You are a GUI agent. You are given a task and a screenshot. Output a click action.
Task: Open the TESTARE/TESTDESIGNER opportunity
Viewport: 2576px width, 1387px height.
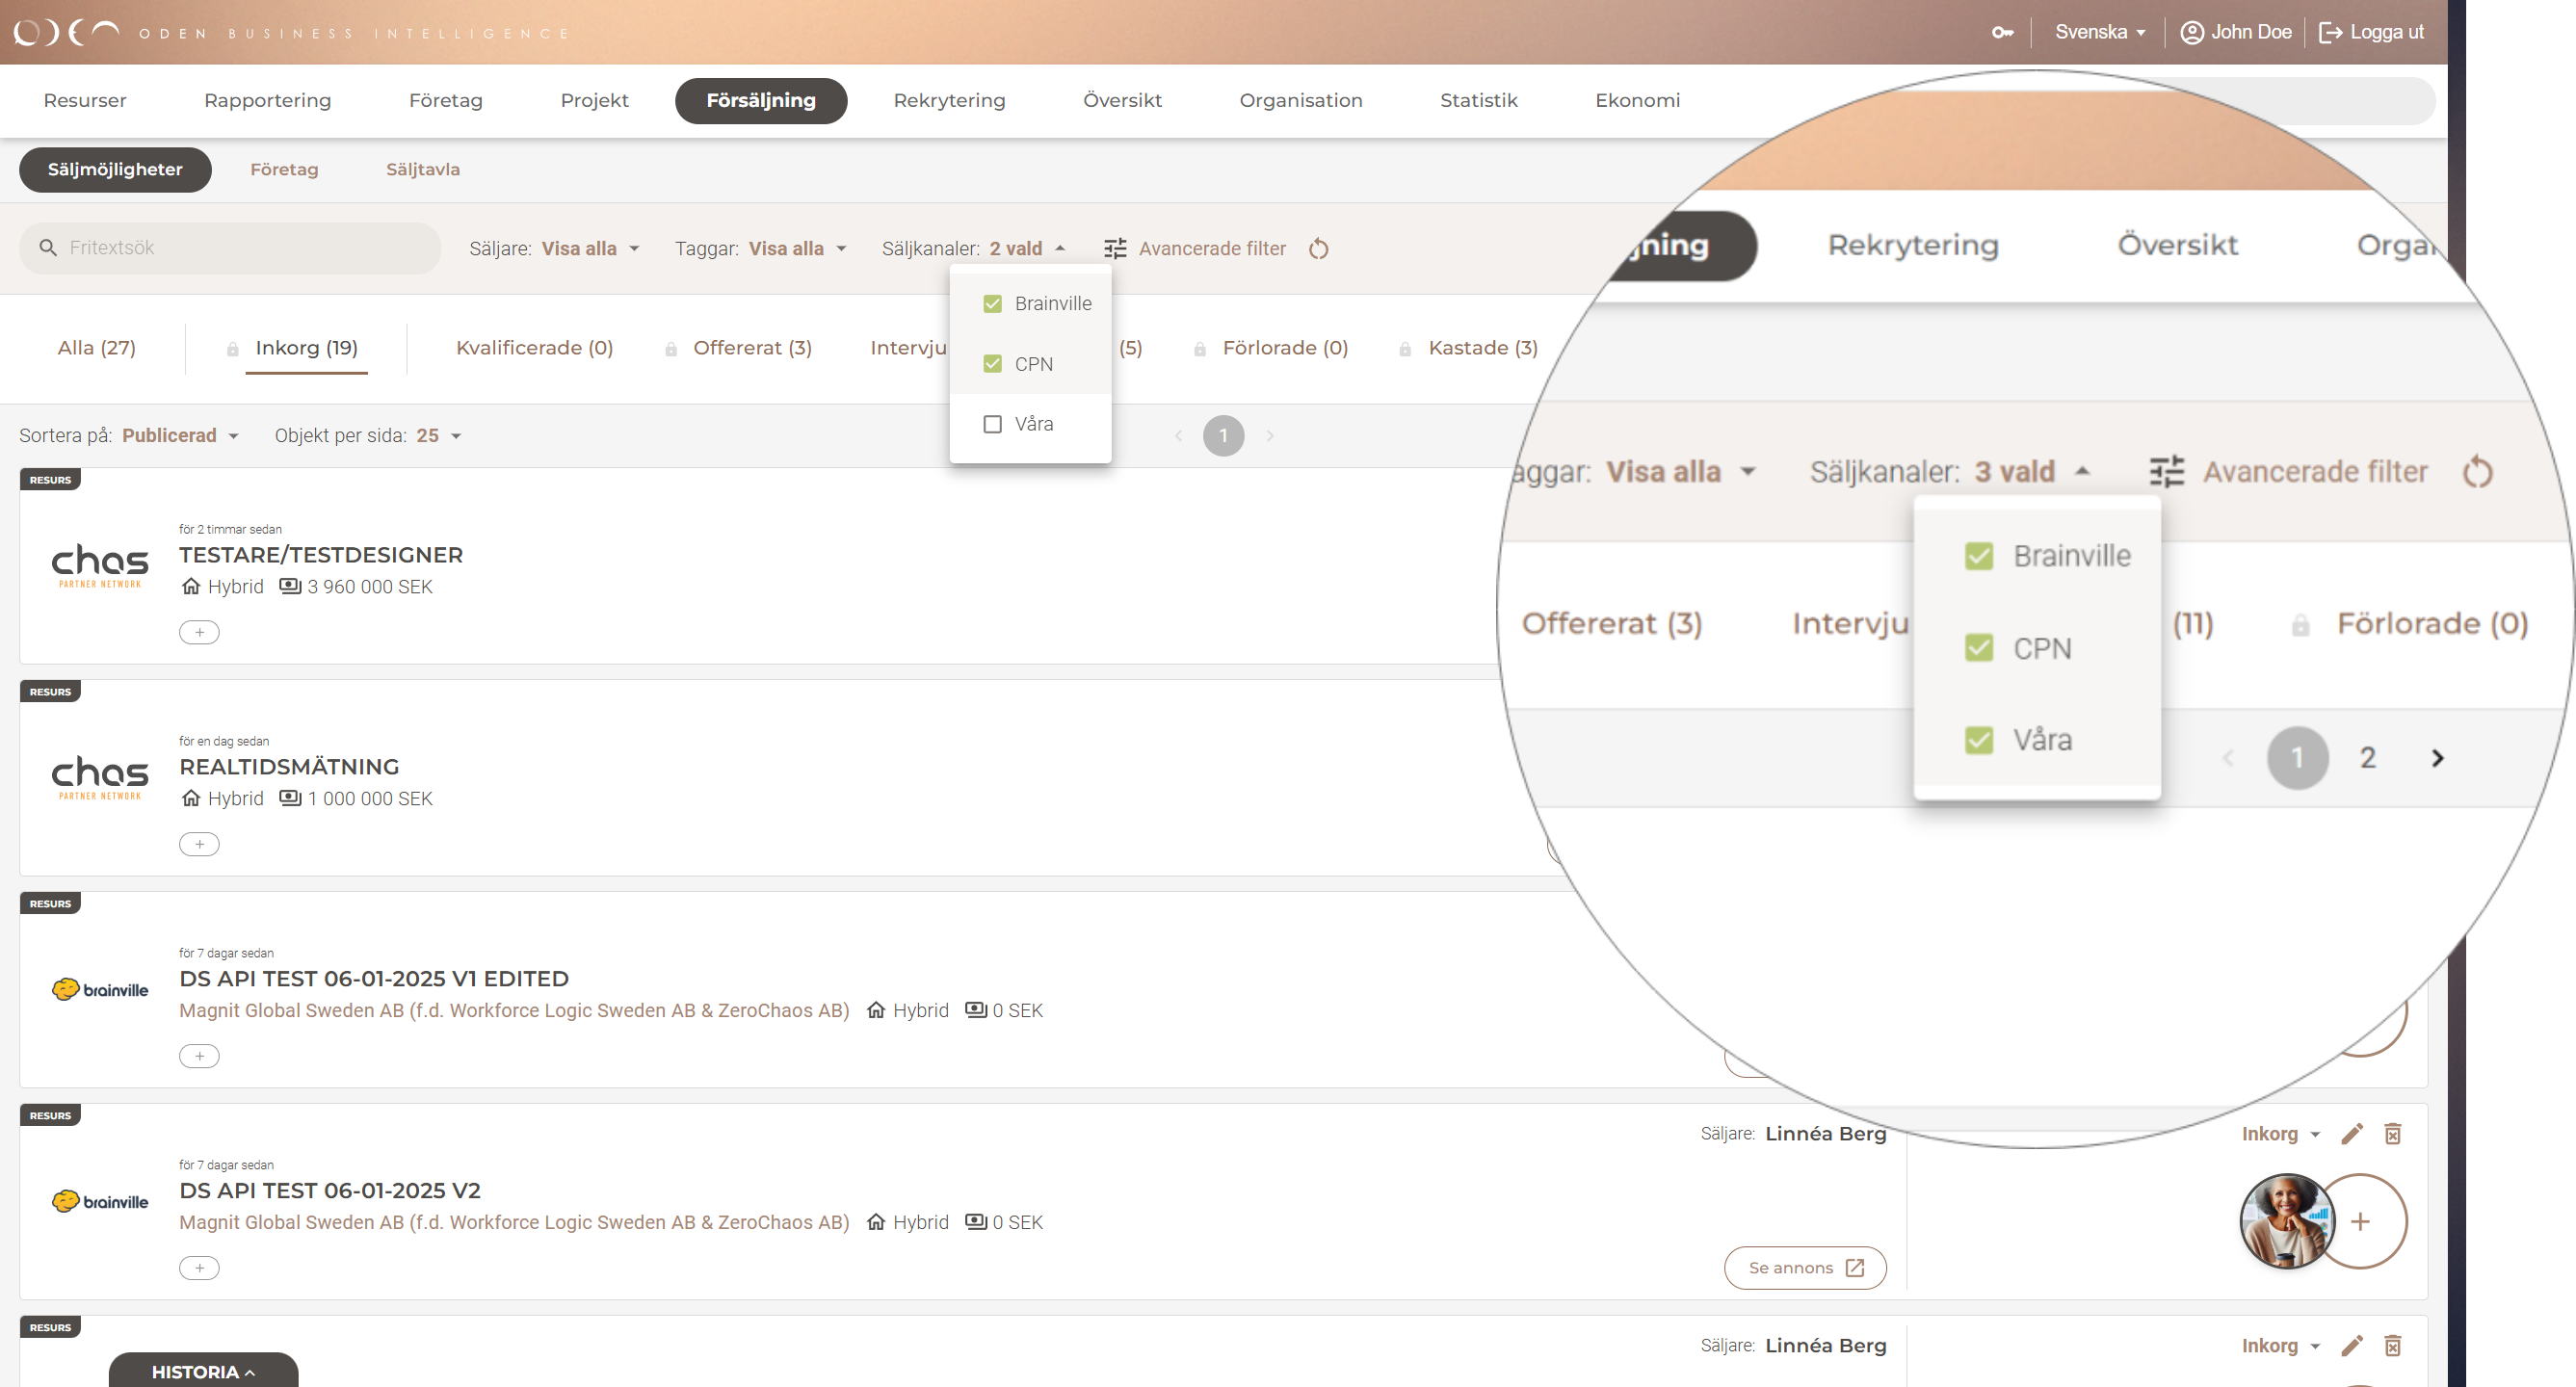click(x=321, y=554)
